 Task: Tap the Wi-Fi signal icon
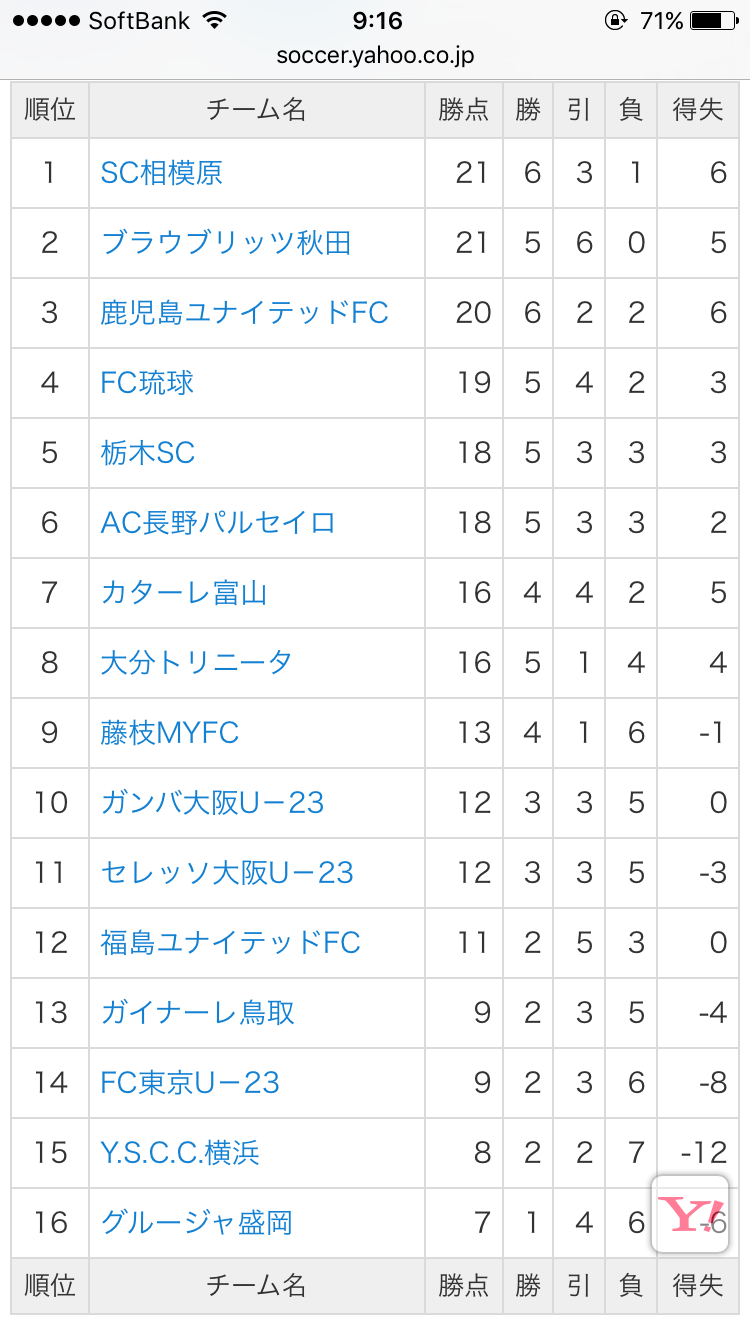click(x=214, y=20)
